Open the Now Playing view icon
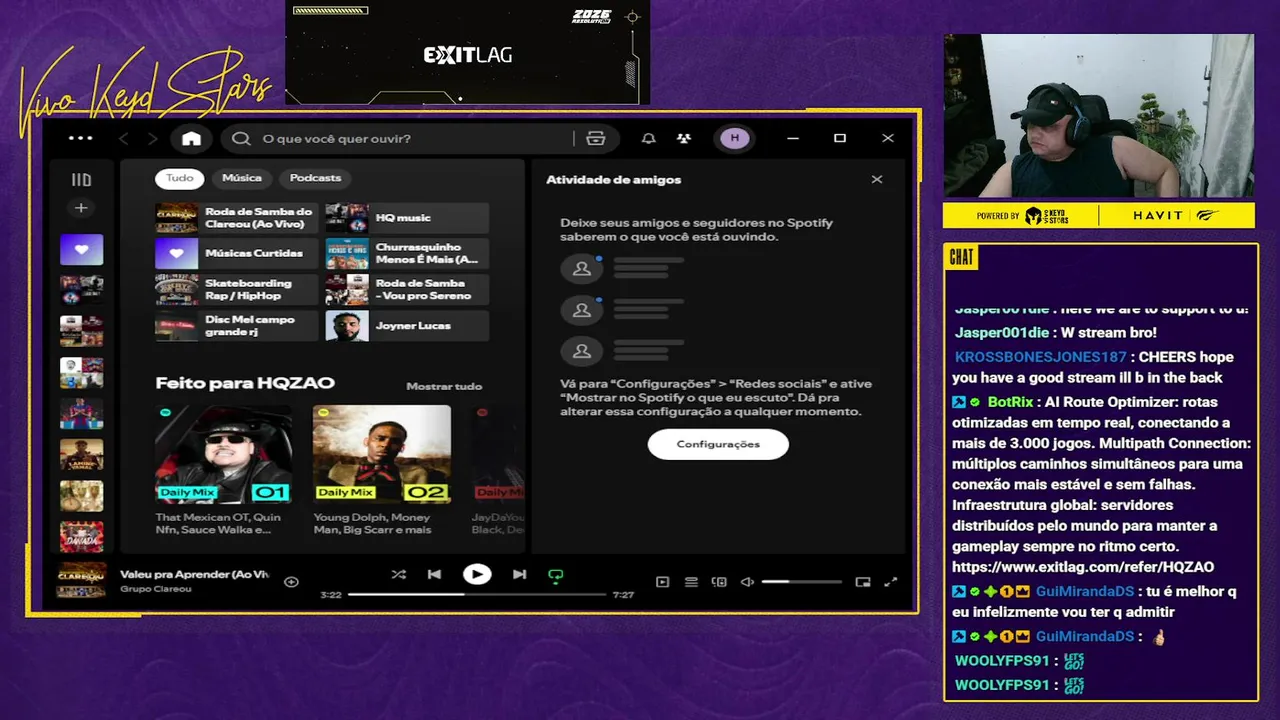Screen dimensions: 1280x720 662,582
